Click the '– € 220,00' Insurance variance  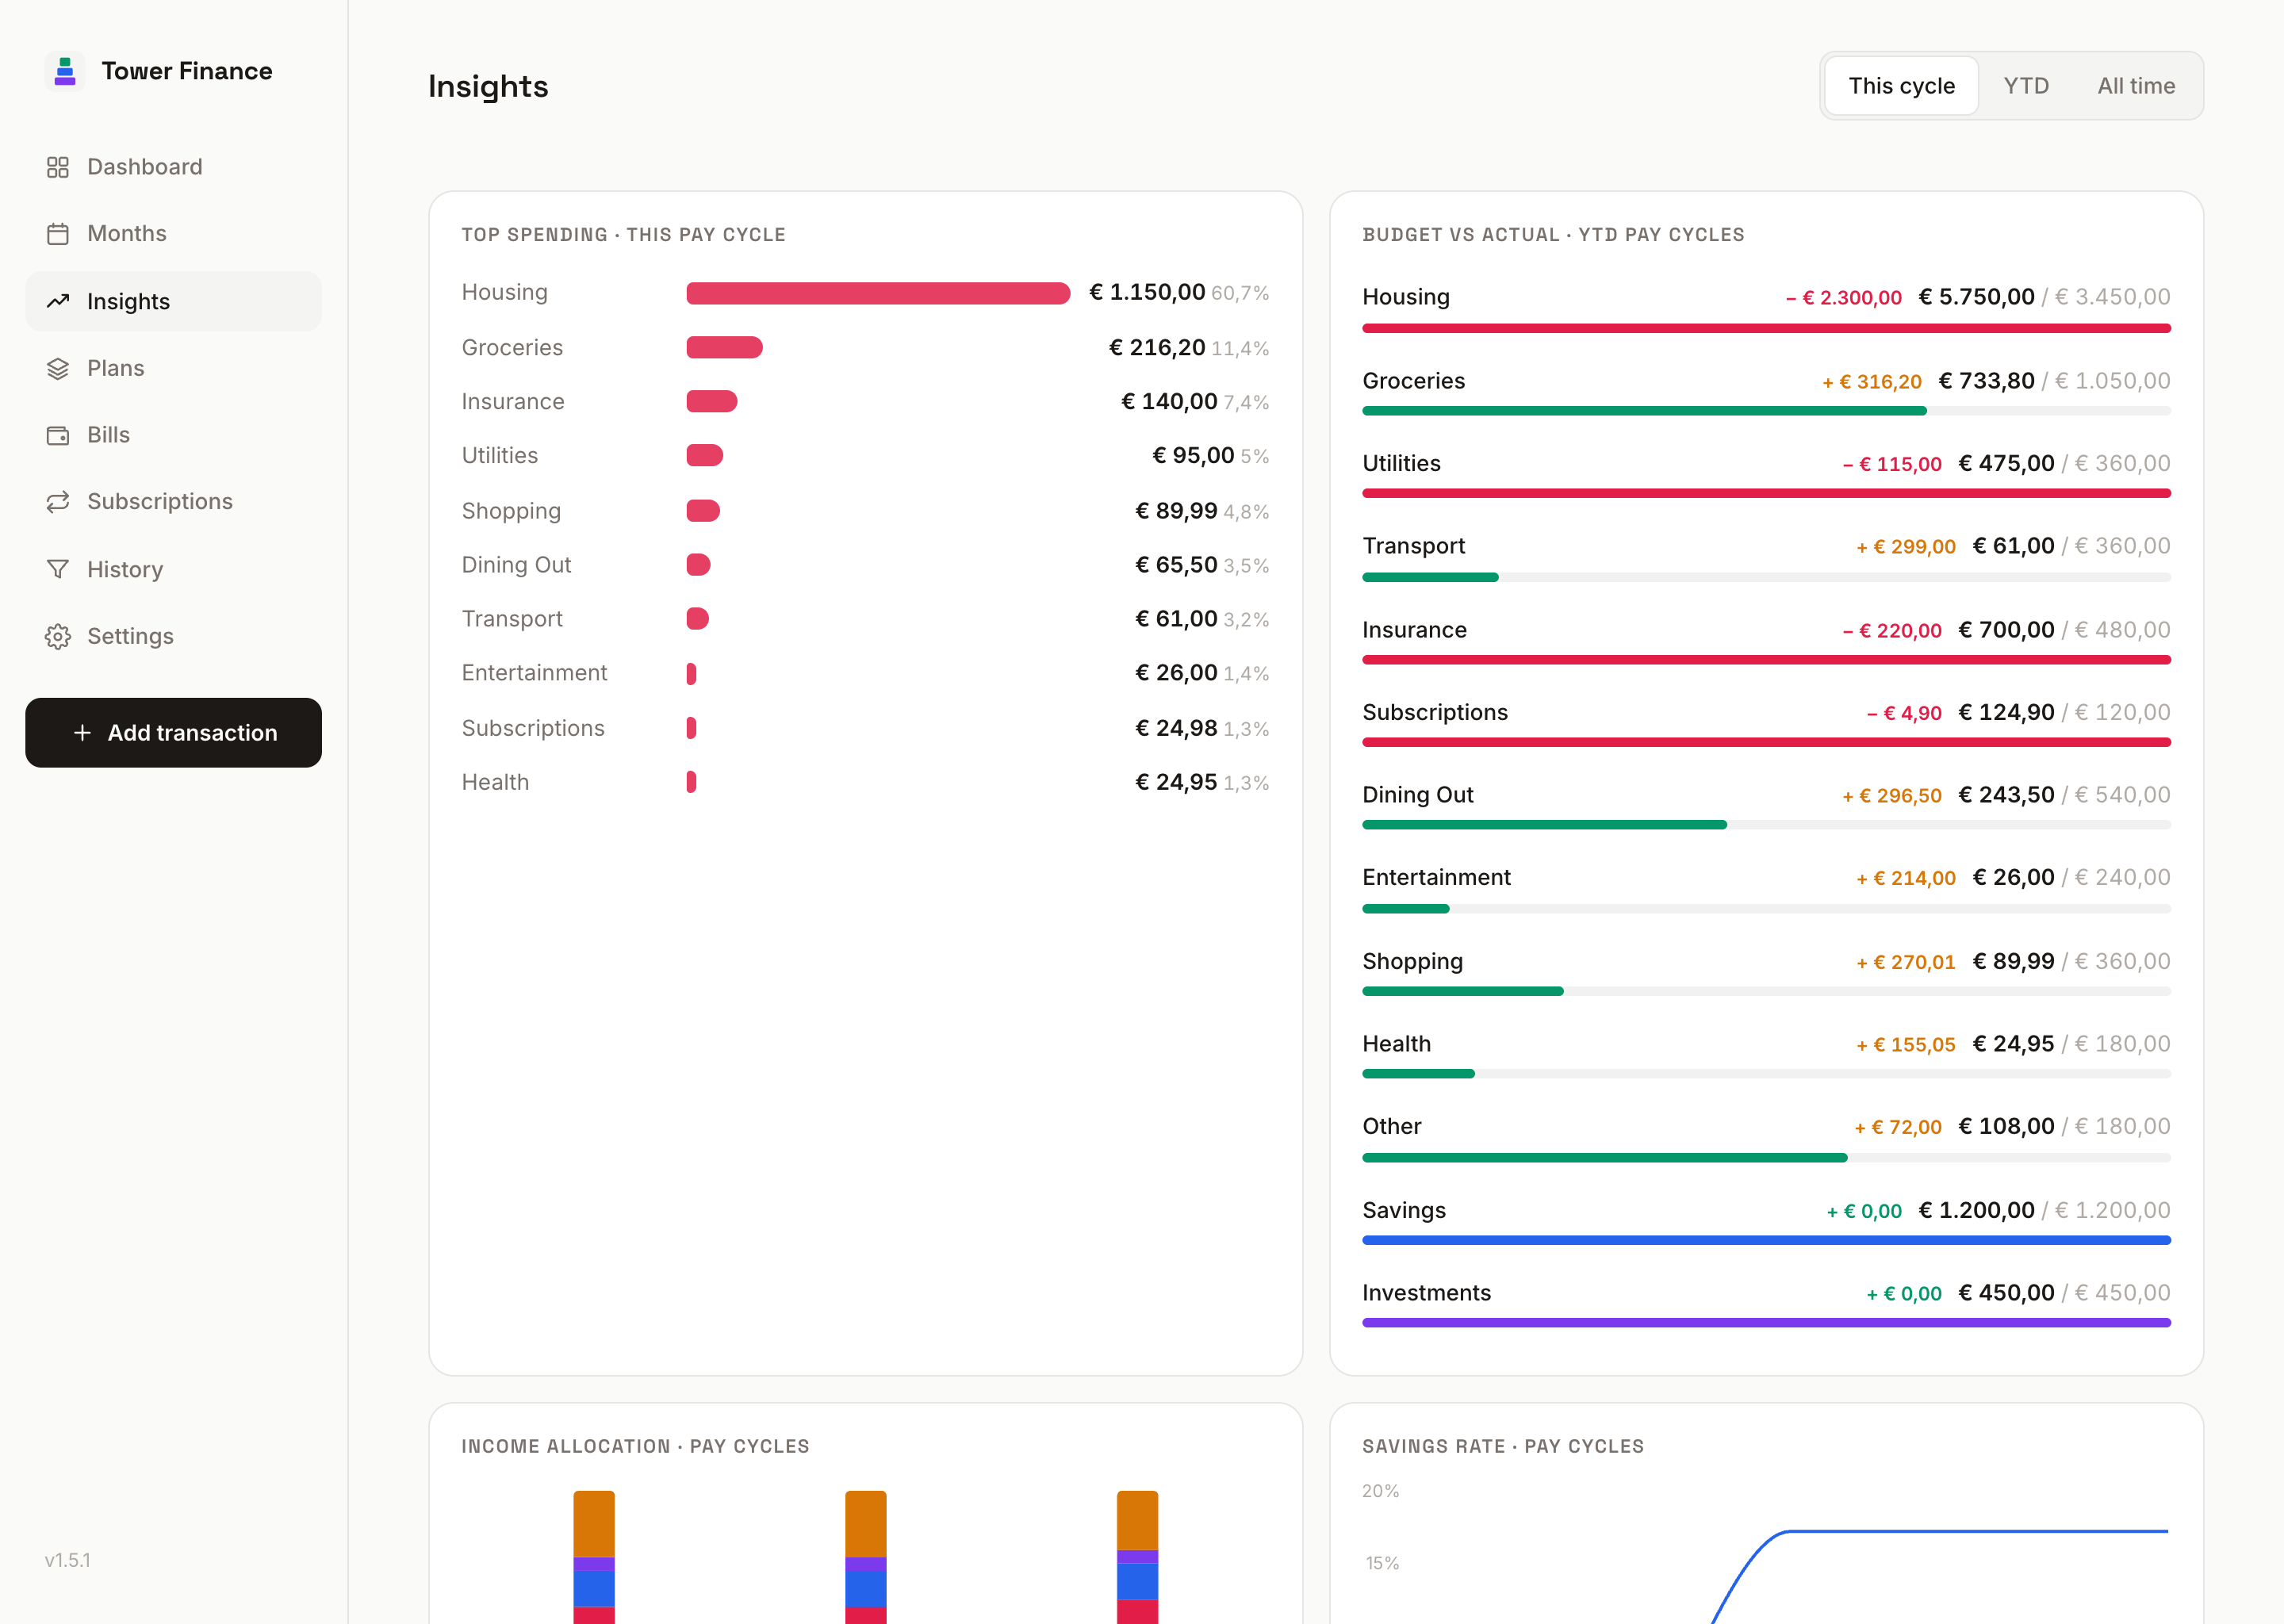click(1891, 631)
